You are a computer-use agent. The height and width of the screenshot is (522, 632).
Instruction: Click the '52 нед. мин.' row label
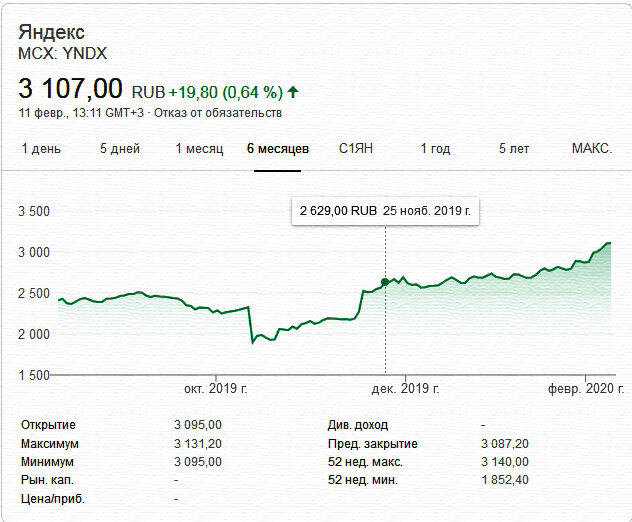point(363,480)
